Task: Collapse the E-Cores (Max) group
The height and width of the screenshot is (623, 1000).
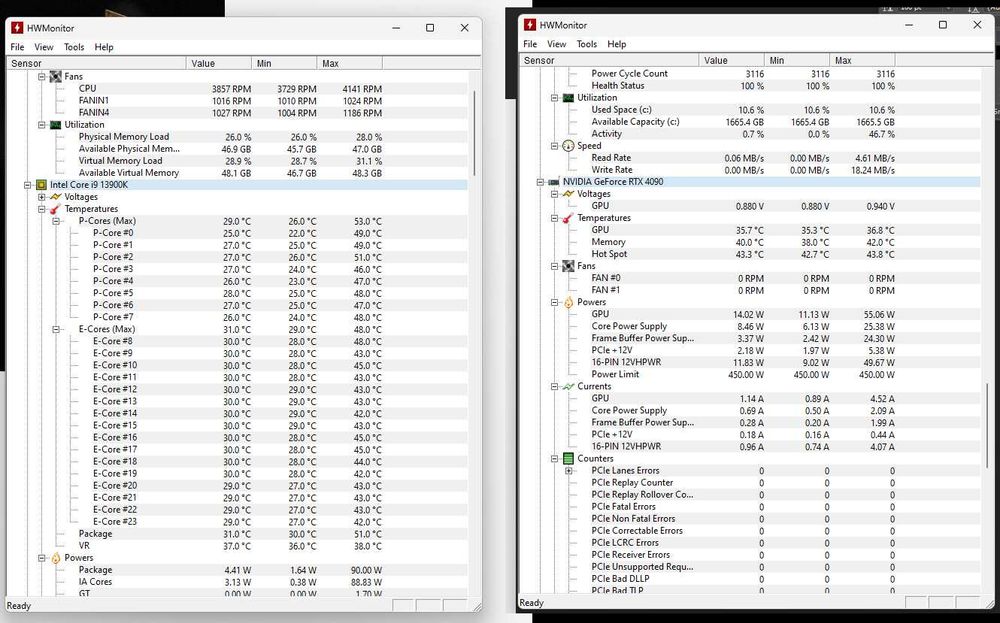Action: pos(55,330)
